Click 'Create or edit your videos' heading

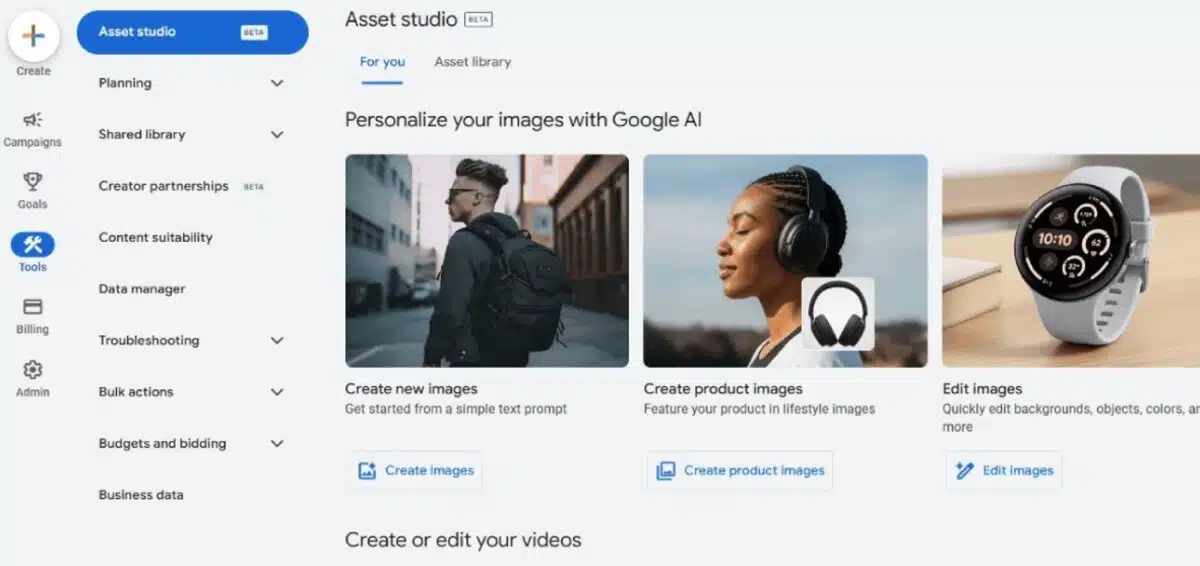(463, 540)
